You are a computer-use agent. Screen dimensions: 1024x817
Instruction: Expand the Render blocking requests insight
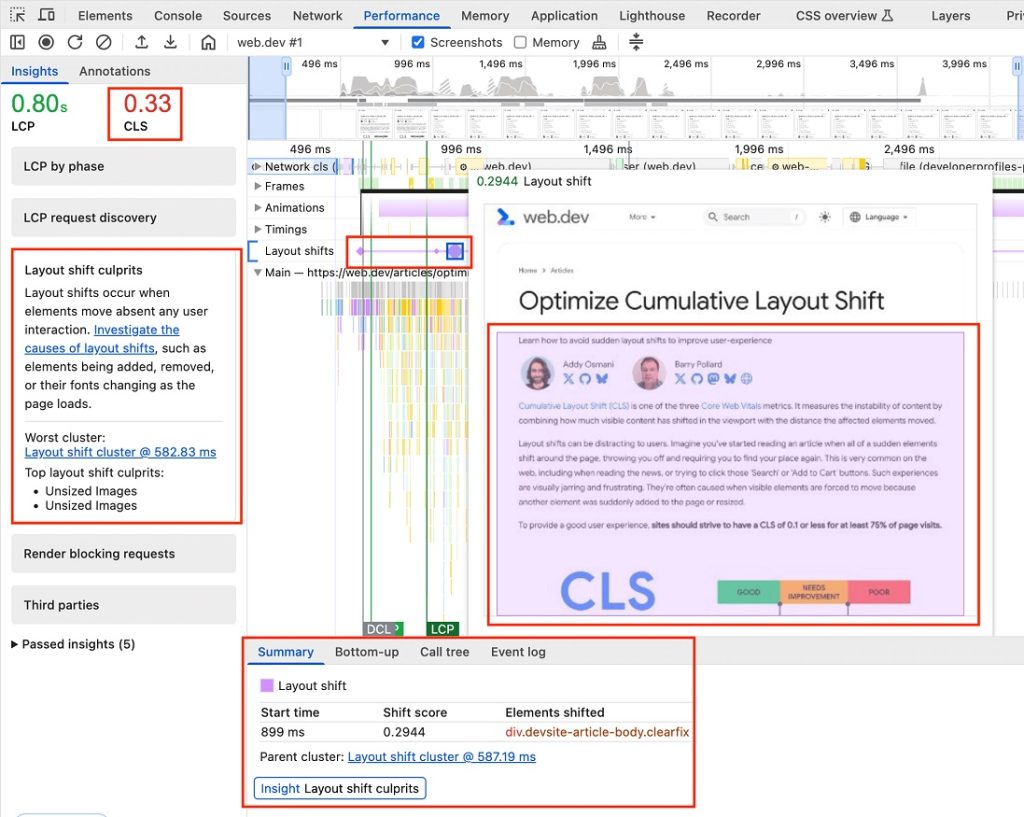(123, 554)
